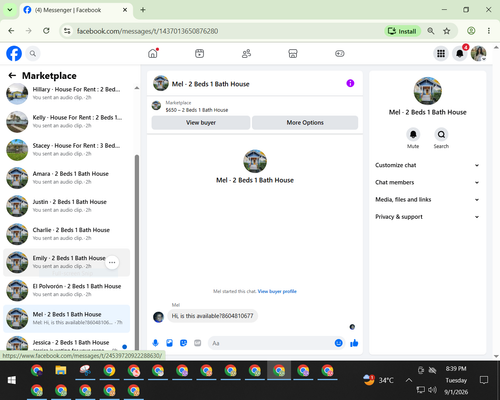Viewport: 500px width, 400px height.
Task: Click Mel's message 'Hi, is this available?'
Action: [x=212, y=316]
